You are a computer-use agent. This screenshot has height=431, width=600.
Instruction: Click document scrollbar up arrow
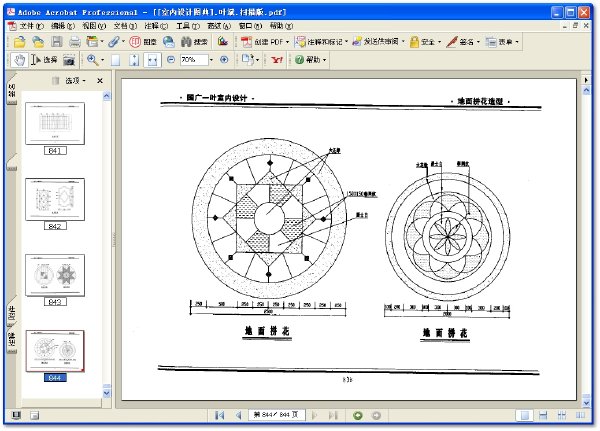click(586, 90)
